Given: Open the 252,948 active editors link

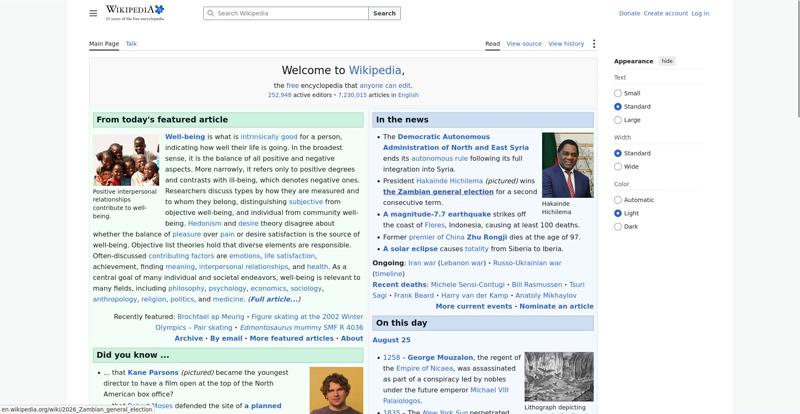Looking at the screenshot, I should (280, 95).
